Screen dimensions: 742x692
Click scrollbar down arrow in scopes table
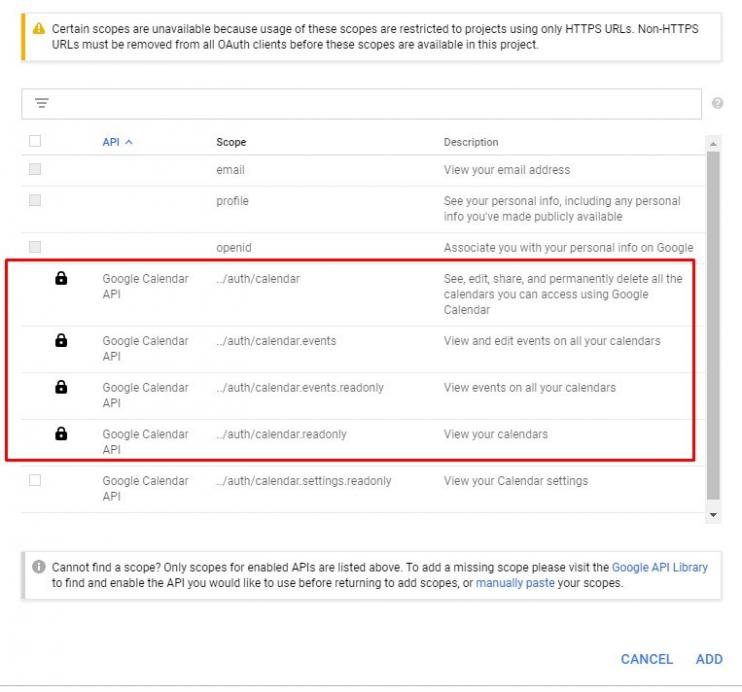pos(713,514)
